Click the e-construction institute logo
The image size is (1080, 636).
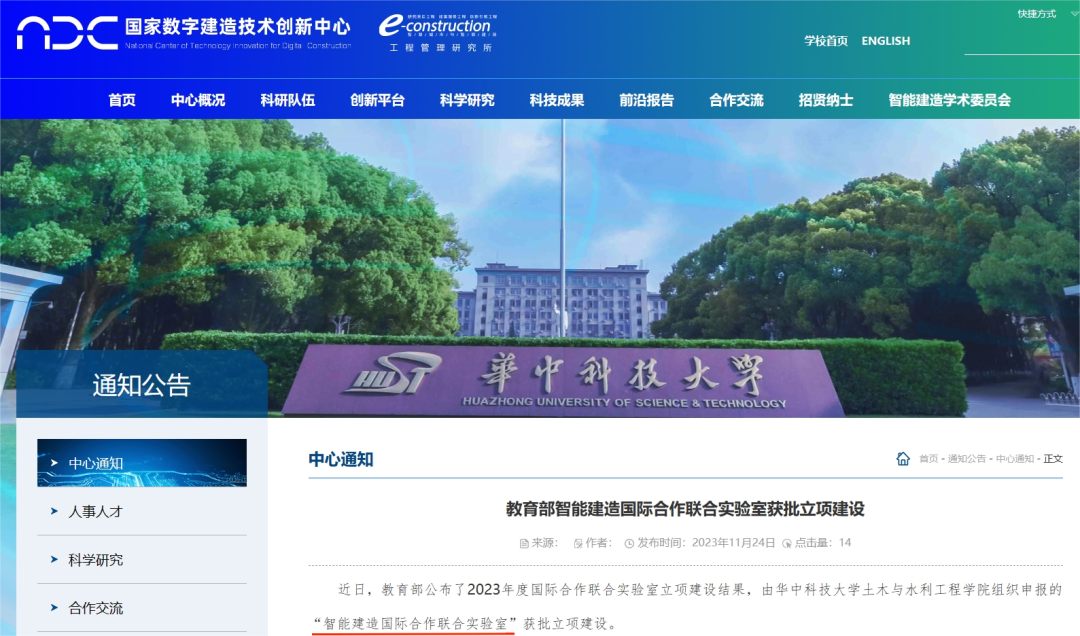(437, 32)
